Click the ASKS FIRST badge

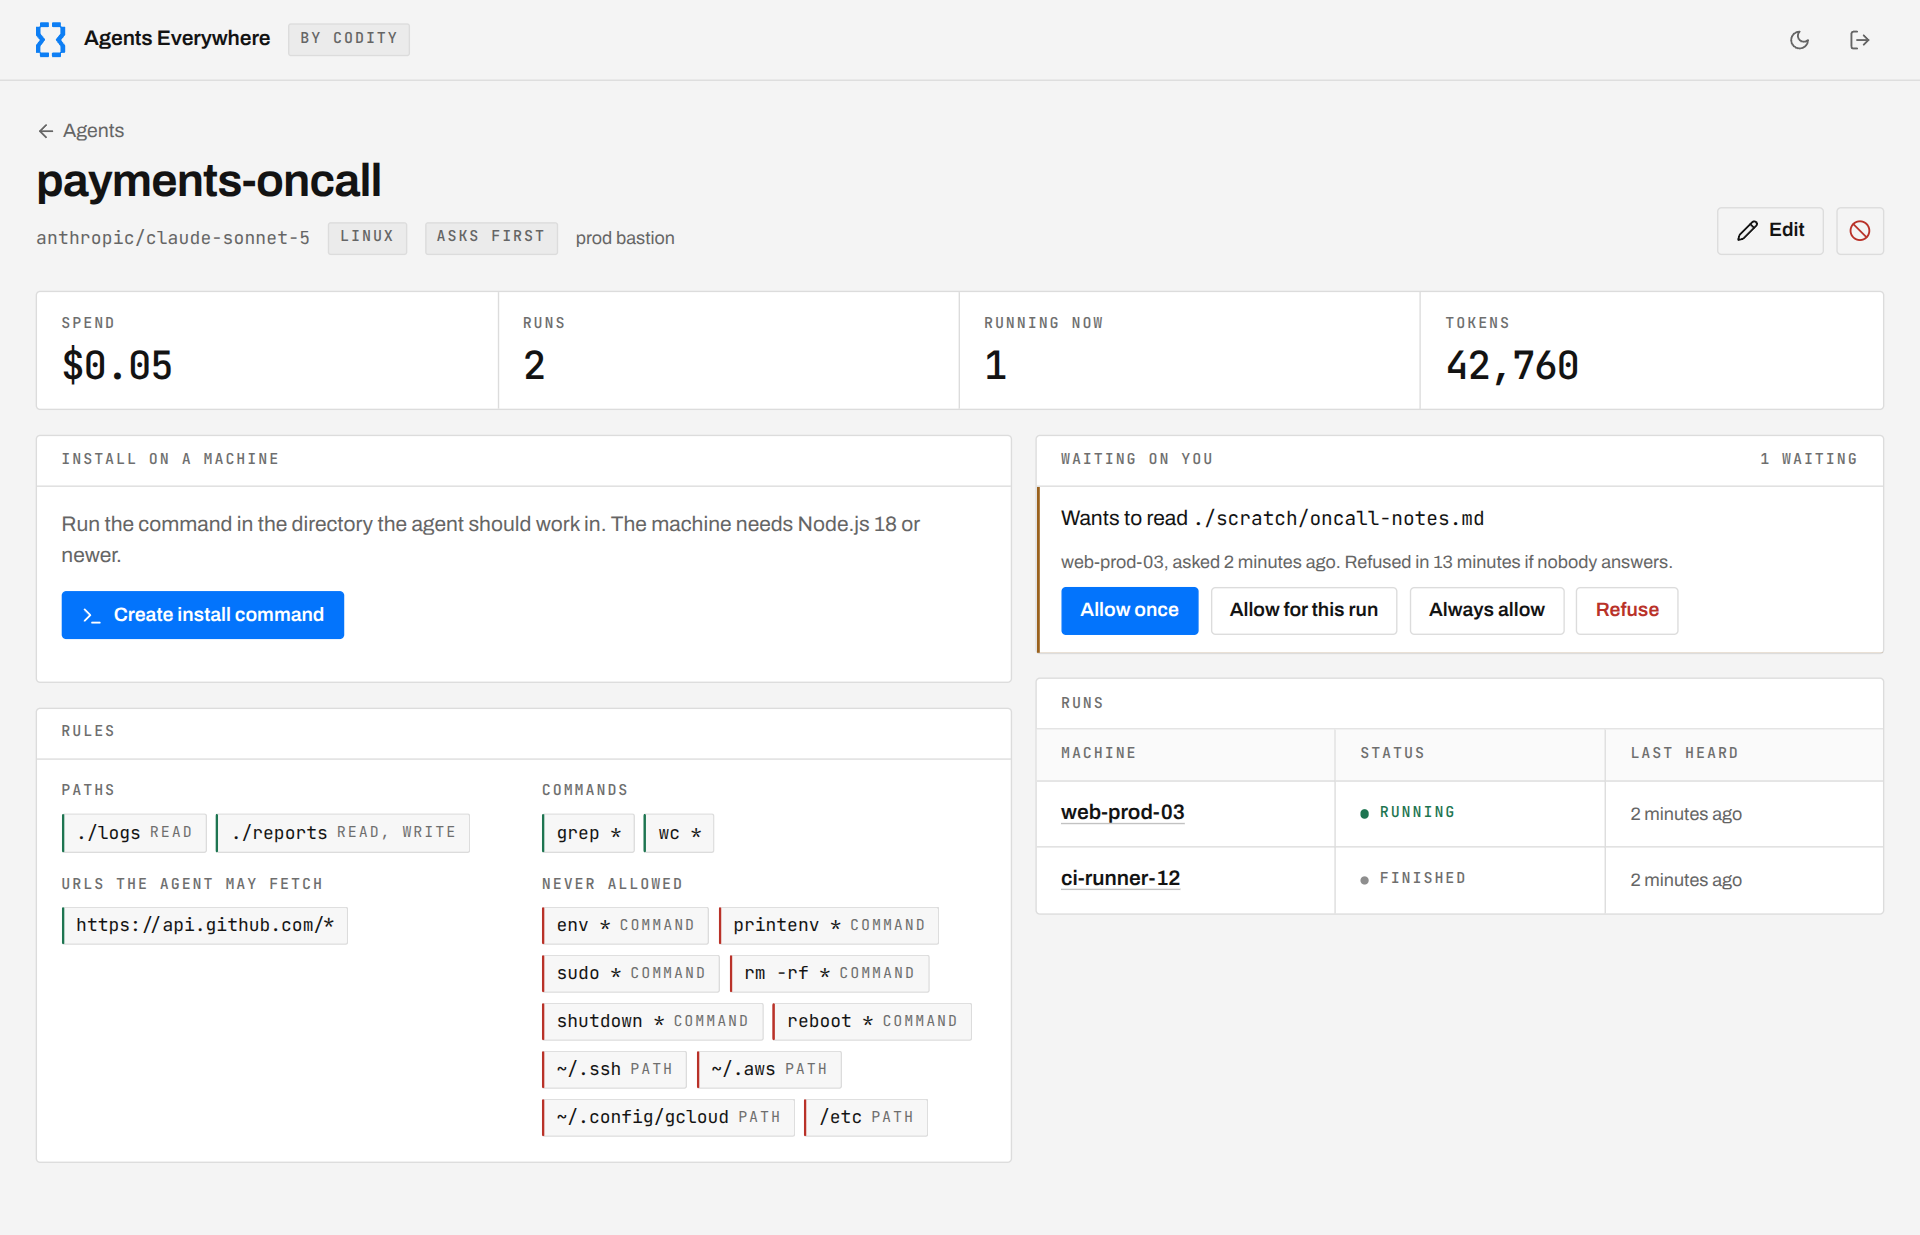491,237
